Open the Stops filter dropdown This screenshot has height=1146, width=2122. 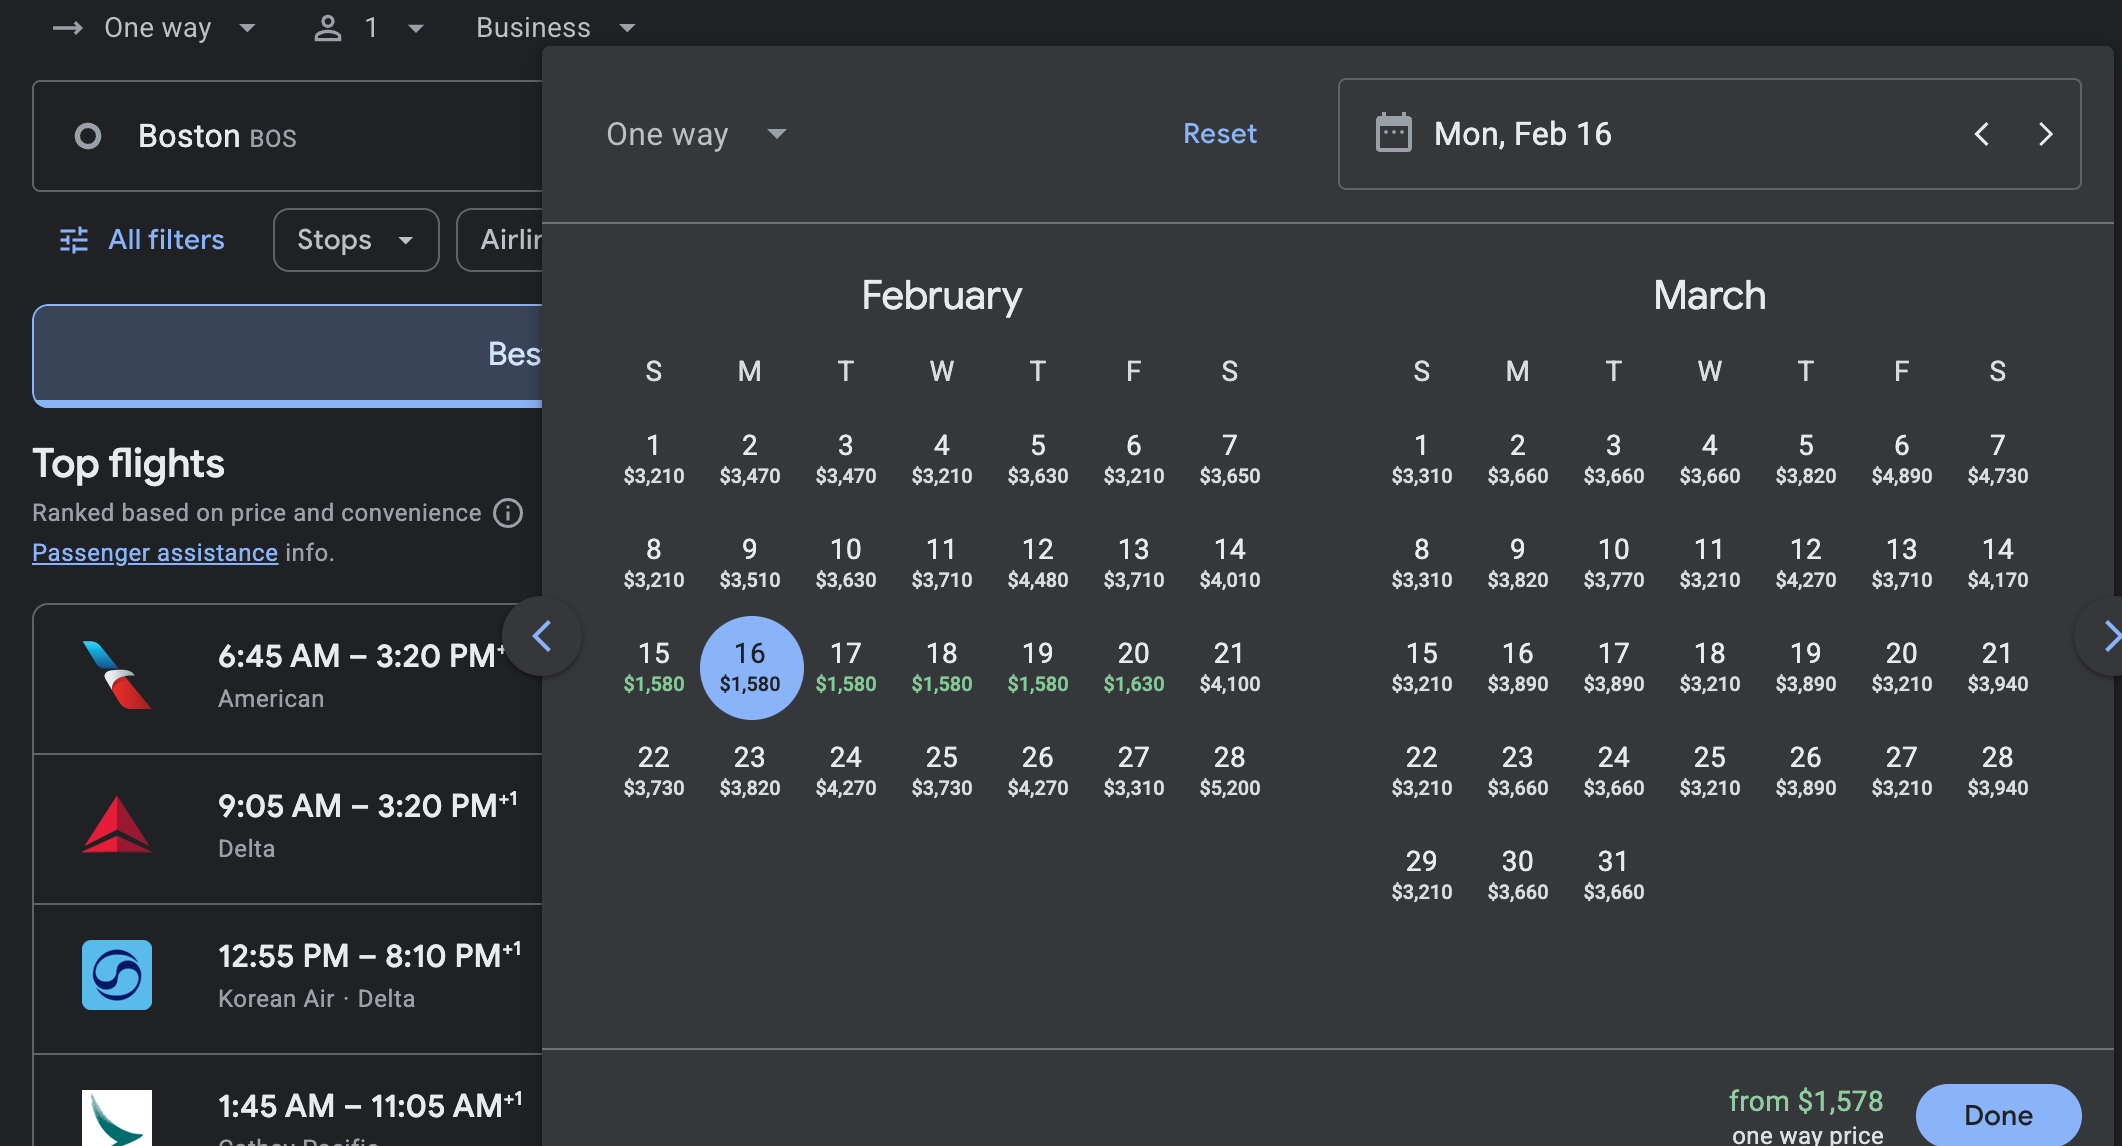[x=355, y=240]
